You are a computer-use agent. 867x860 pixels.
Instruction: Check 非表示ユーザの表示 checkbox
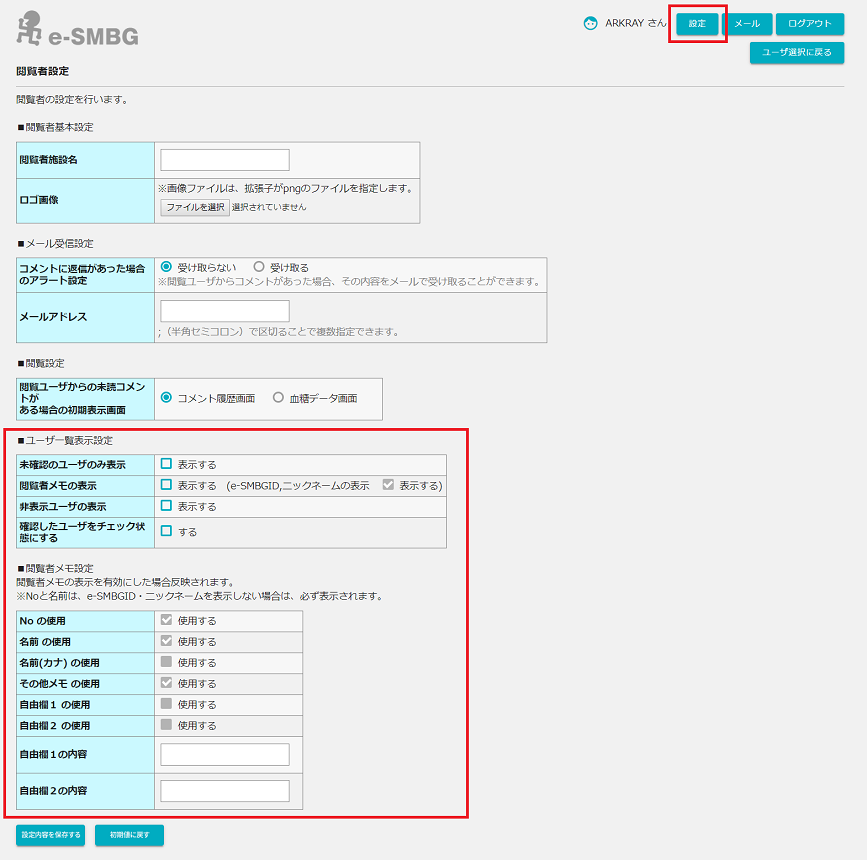[x=167, y=506]
